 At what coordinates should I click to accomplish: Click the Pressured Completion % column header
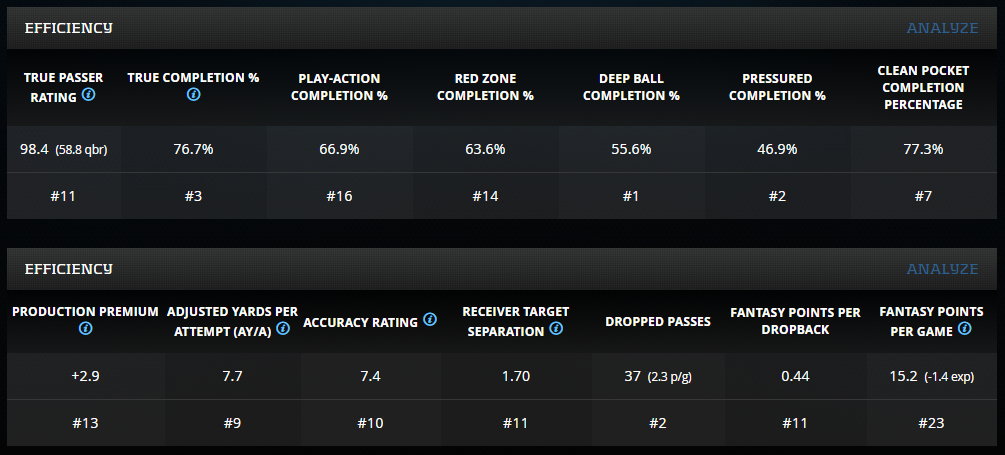point(777,87)
